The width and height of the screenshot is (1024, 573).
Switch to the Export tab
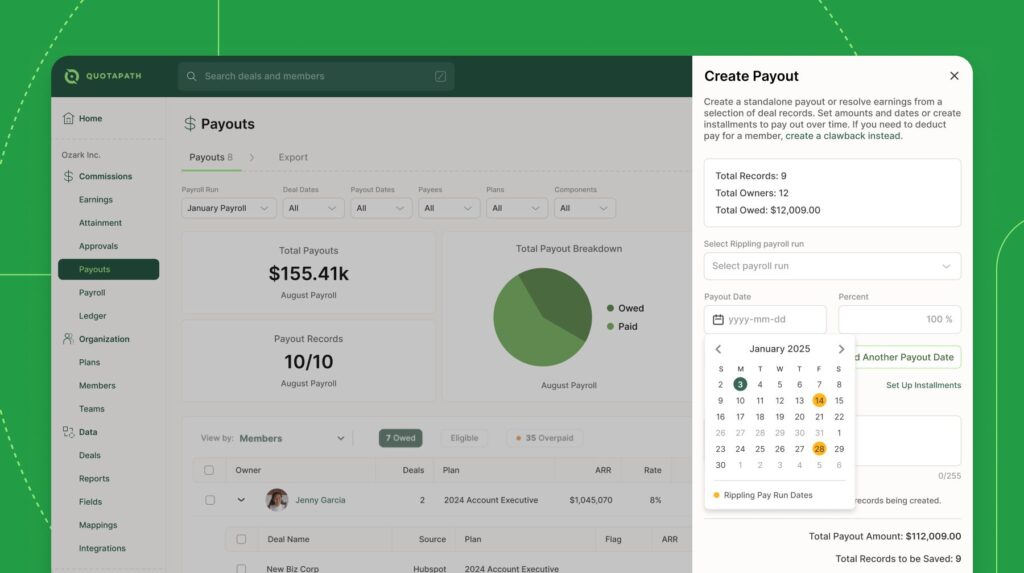tap(293, 157)
